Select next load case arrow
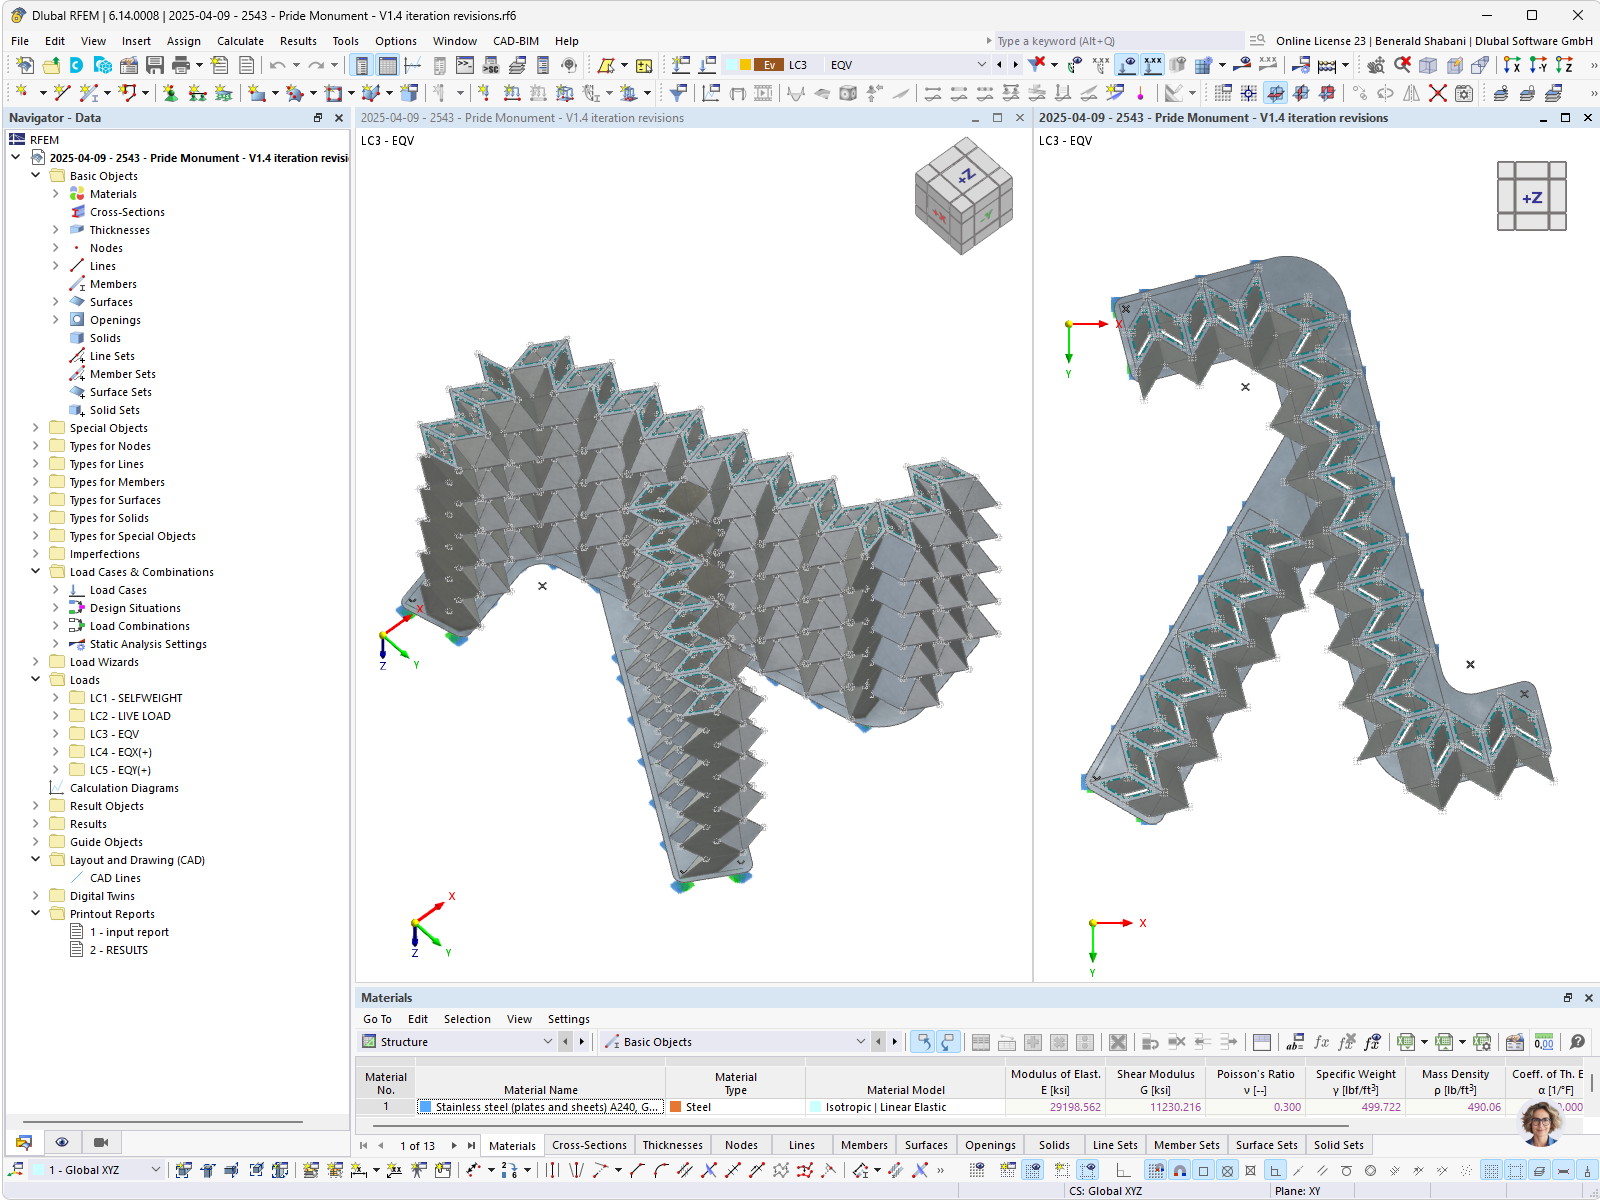1600x1200 pixels. pyautogui.click(x=1015, y=65)
